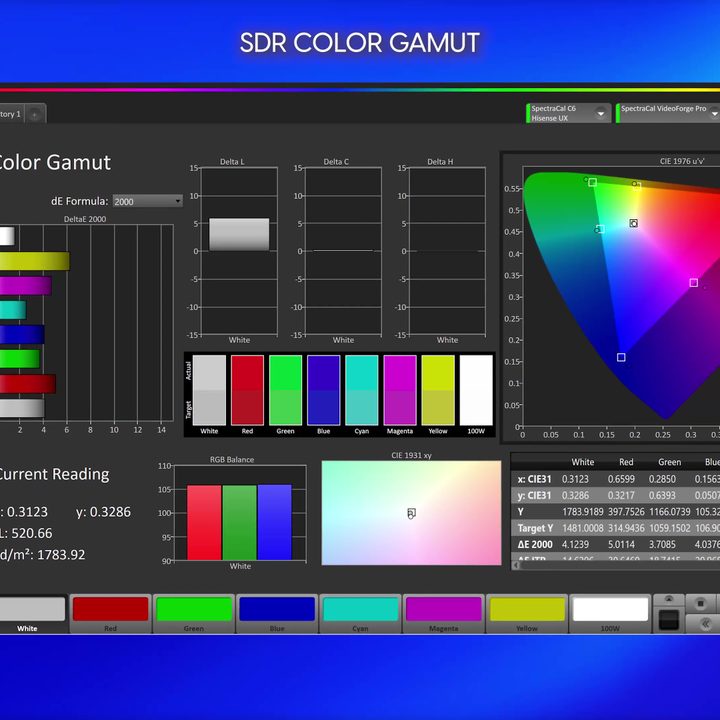Screen dimensions: 720x720
Task: Click the Yellow actual/target comparison swatch
Action: pos(438,390)
